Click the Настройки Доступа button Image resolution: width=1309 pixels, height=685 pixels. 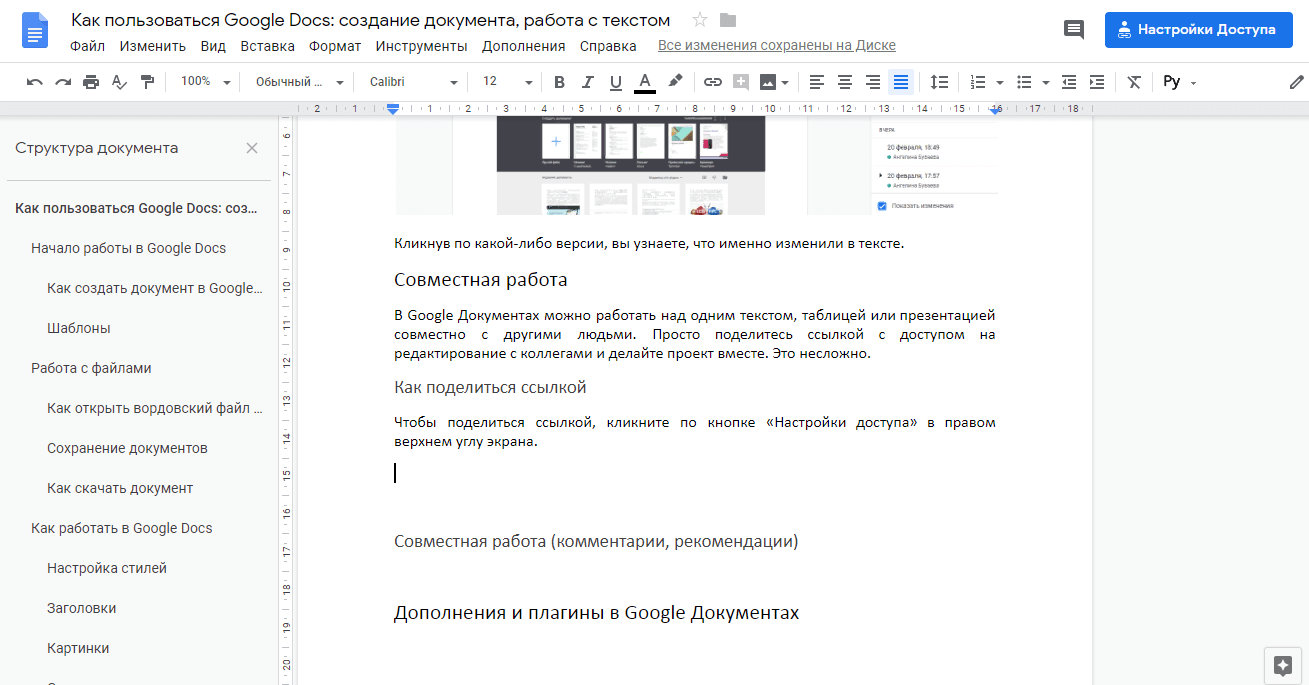click(x=1198, y=29)
